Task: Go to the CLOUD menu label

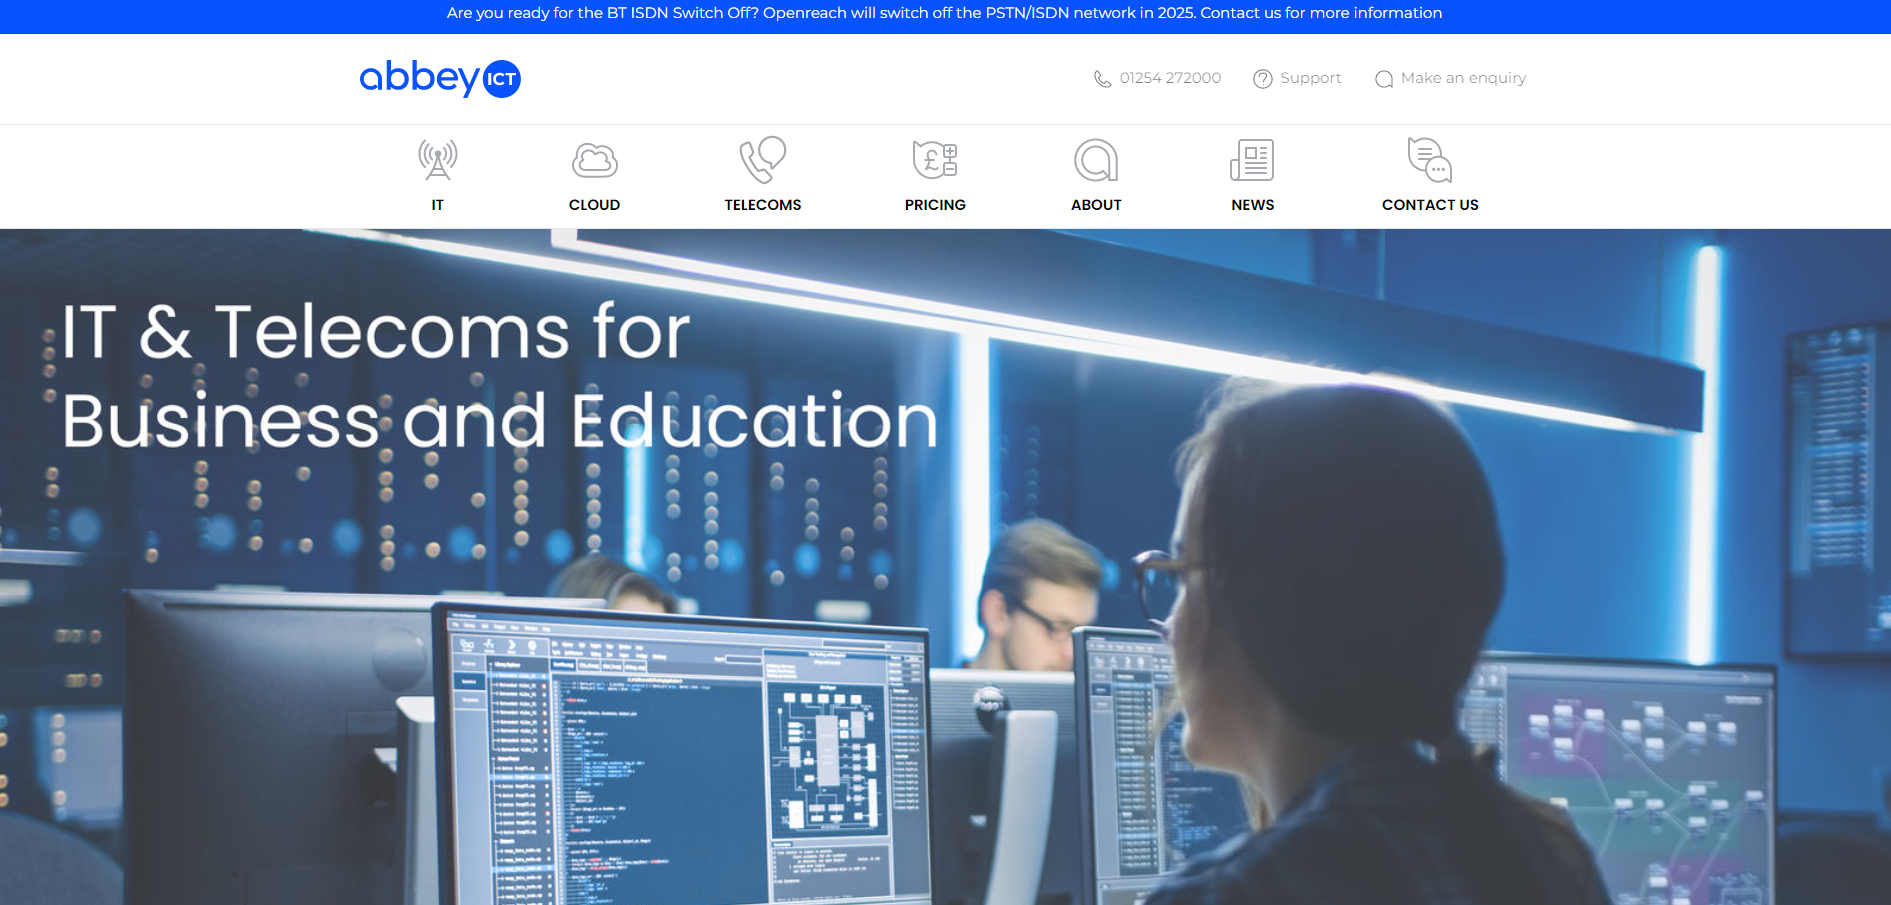Action: [x=594, y=205]
